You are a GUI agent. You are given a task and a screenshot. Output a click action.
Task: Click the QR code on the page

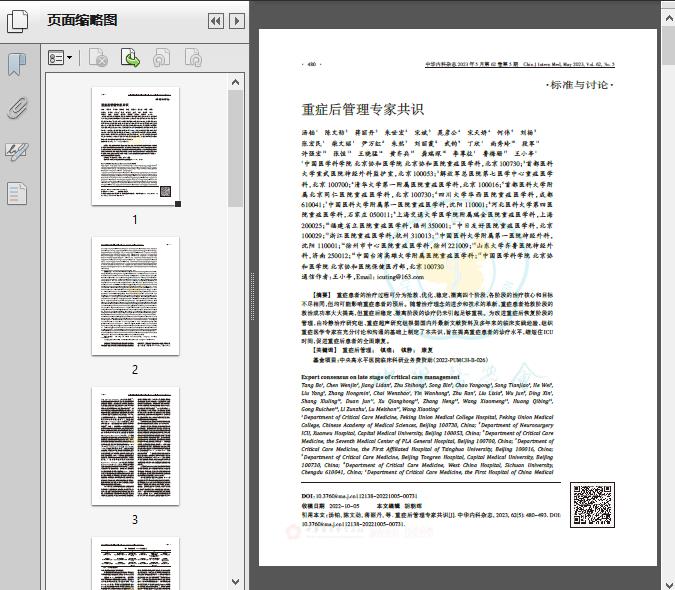(x=592, y=505)
